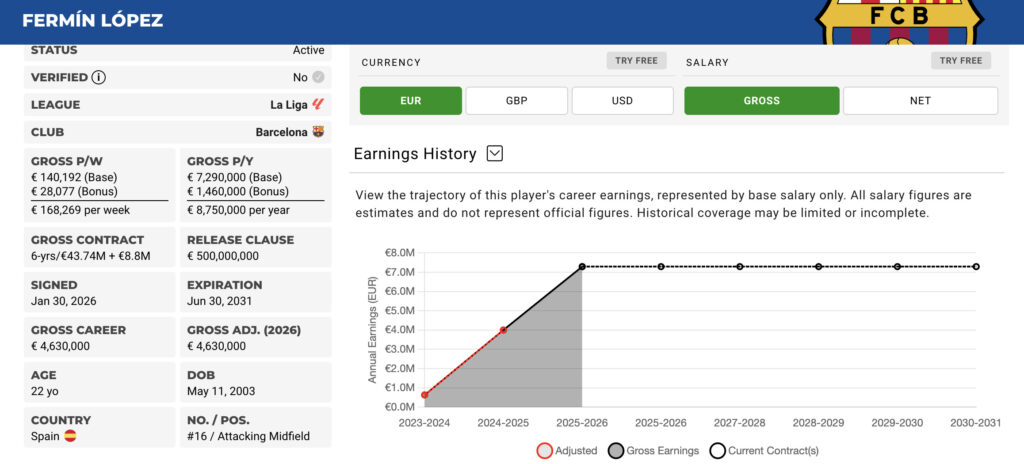The image size is (1024, 464).
Task: Switch salary view to NET
Action: click(x=920, y=101)
